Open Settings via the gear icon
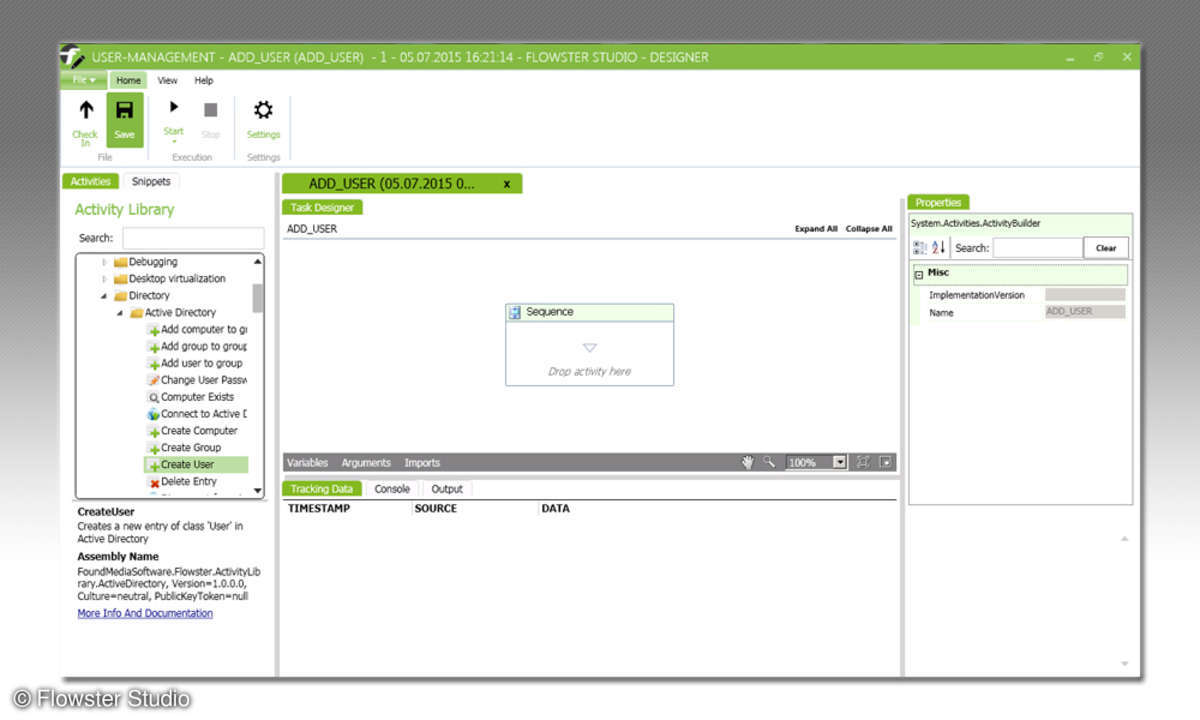 click(x=263, y=111)
